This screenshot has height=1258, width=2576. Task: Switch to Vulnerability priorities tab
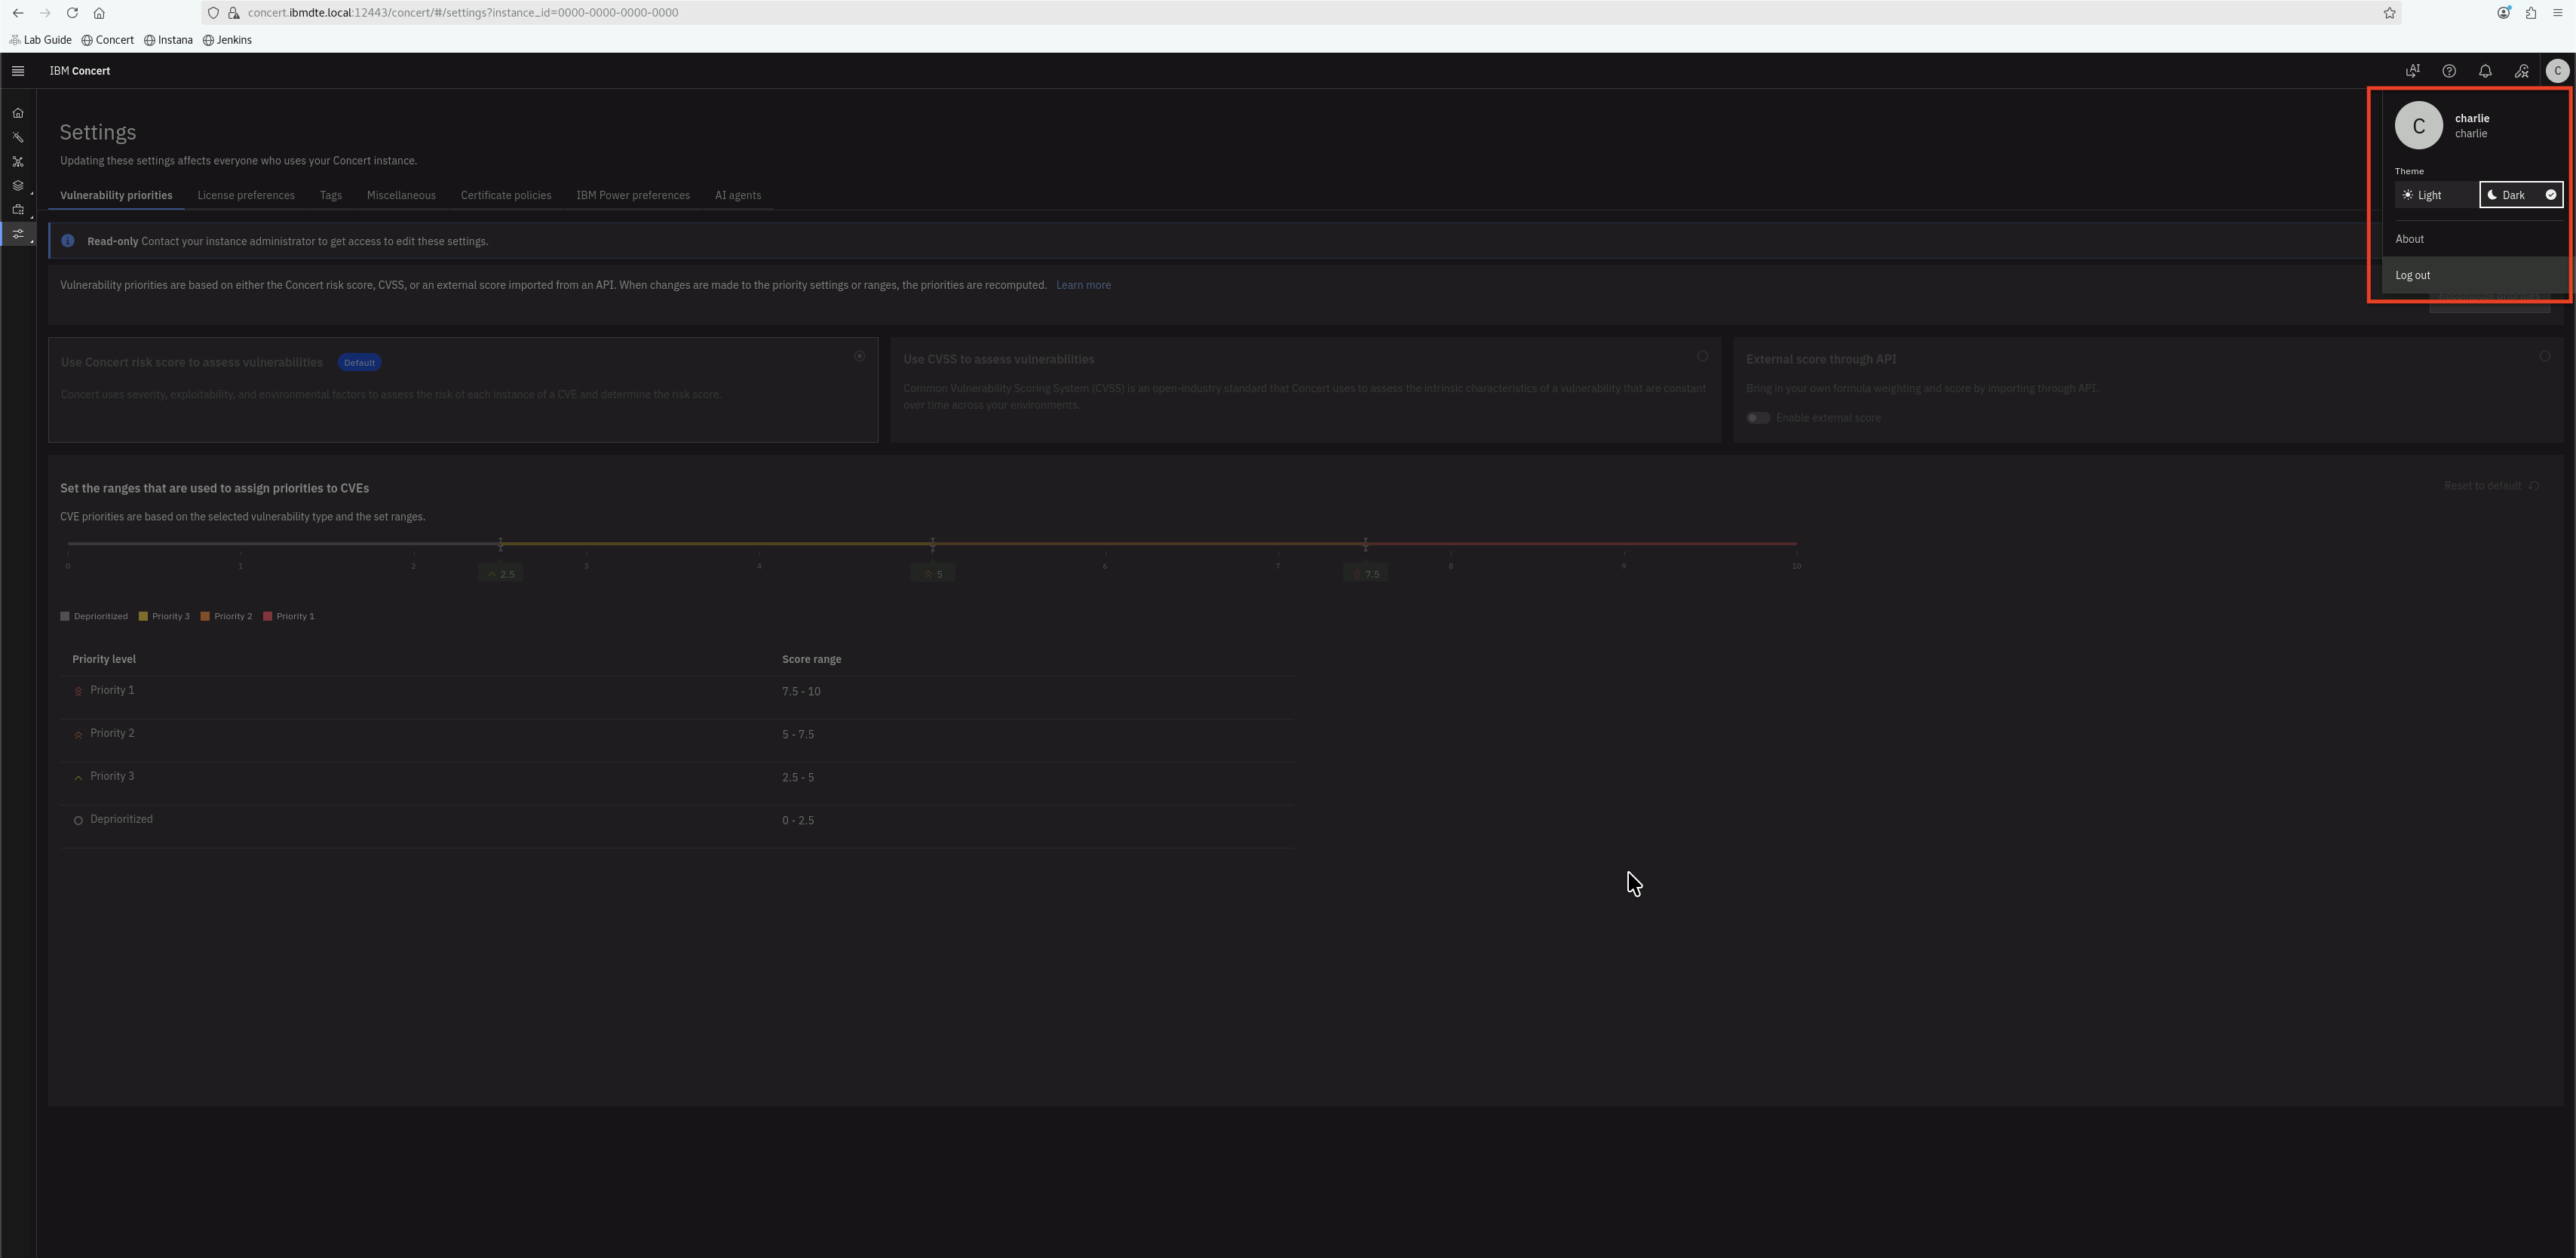click(x=116, y=195)
